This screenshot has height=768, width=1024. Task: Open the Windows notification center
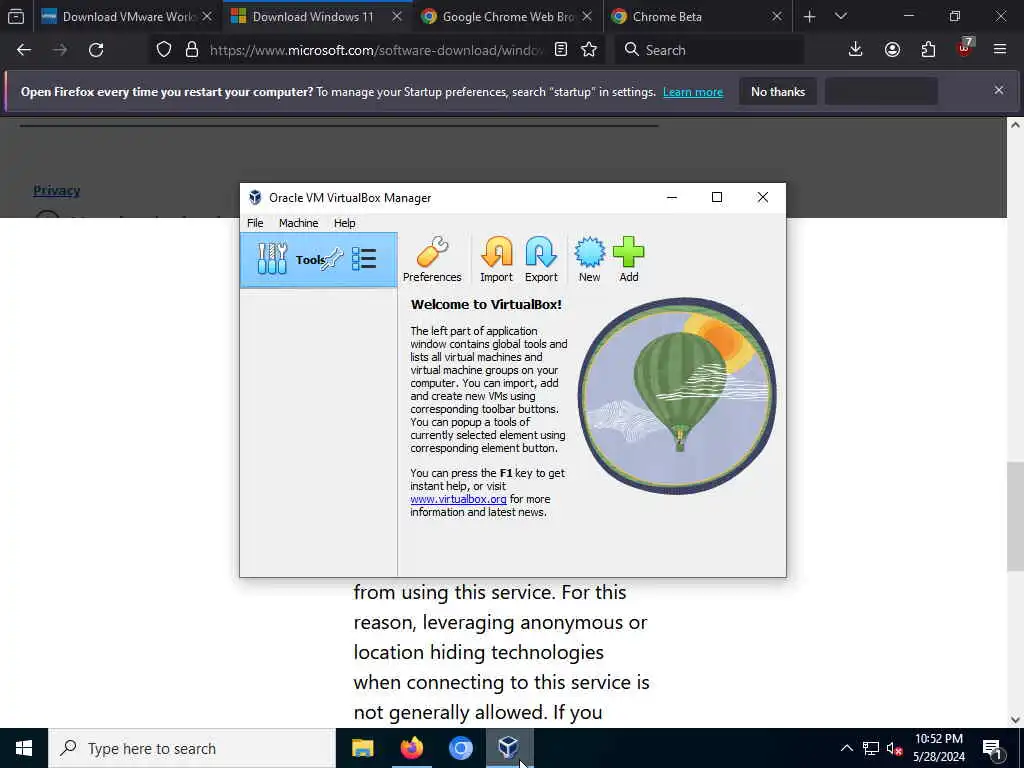[x=993, y=748]
